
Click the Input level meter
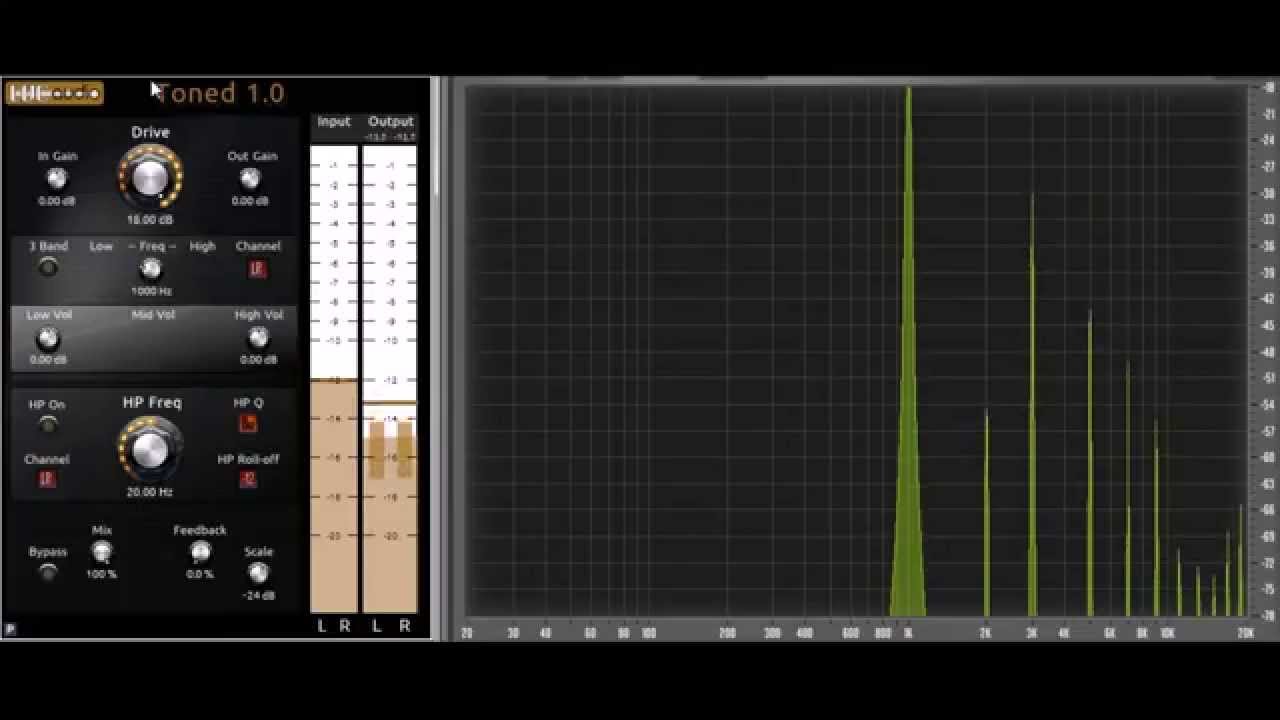click(x=334, y=379)
